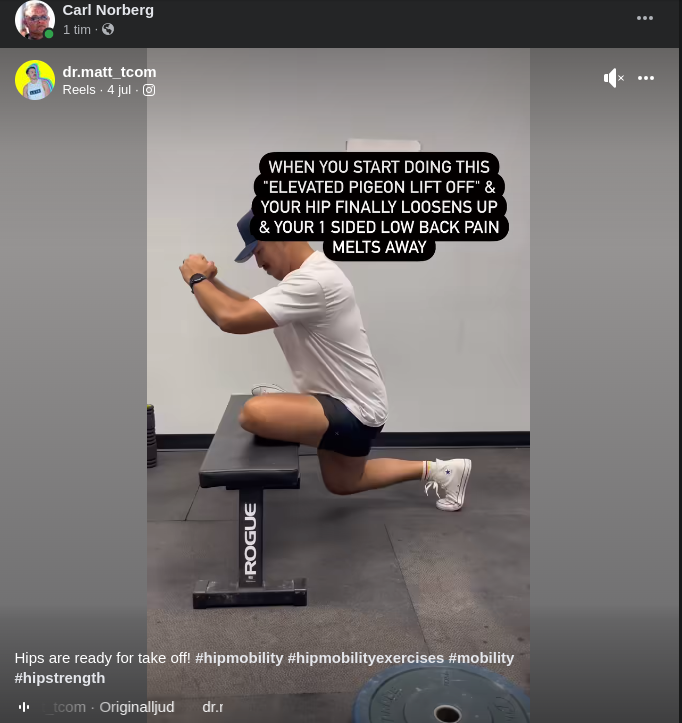Open the #hipstrength hashtag
This screenshot has height=723, width=682.
tap(60, 678)
